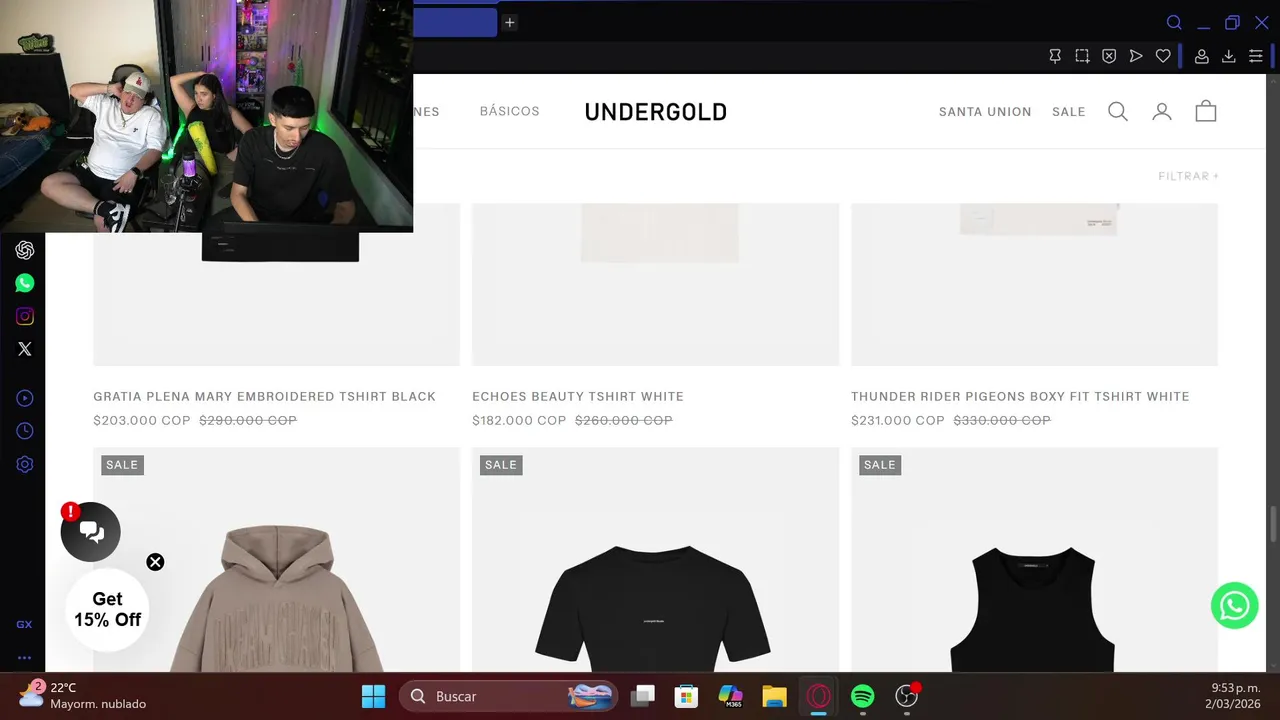
Task: Click the page vertical scrollbar thumb
Action: pos(1274,526)
